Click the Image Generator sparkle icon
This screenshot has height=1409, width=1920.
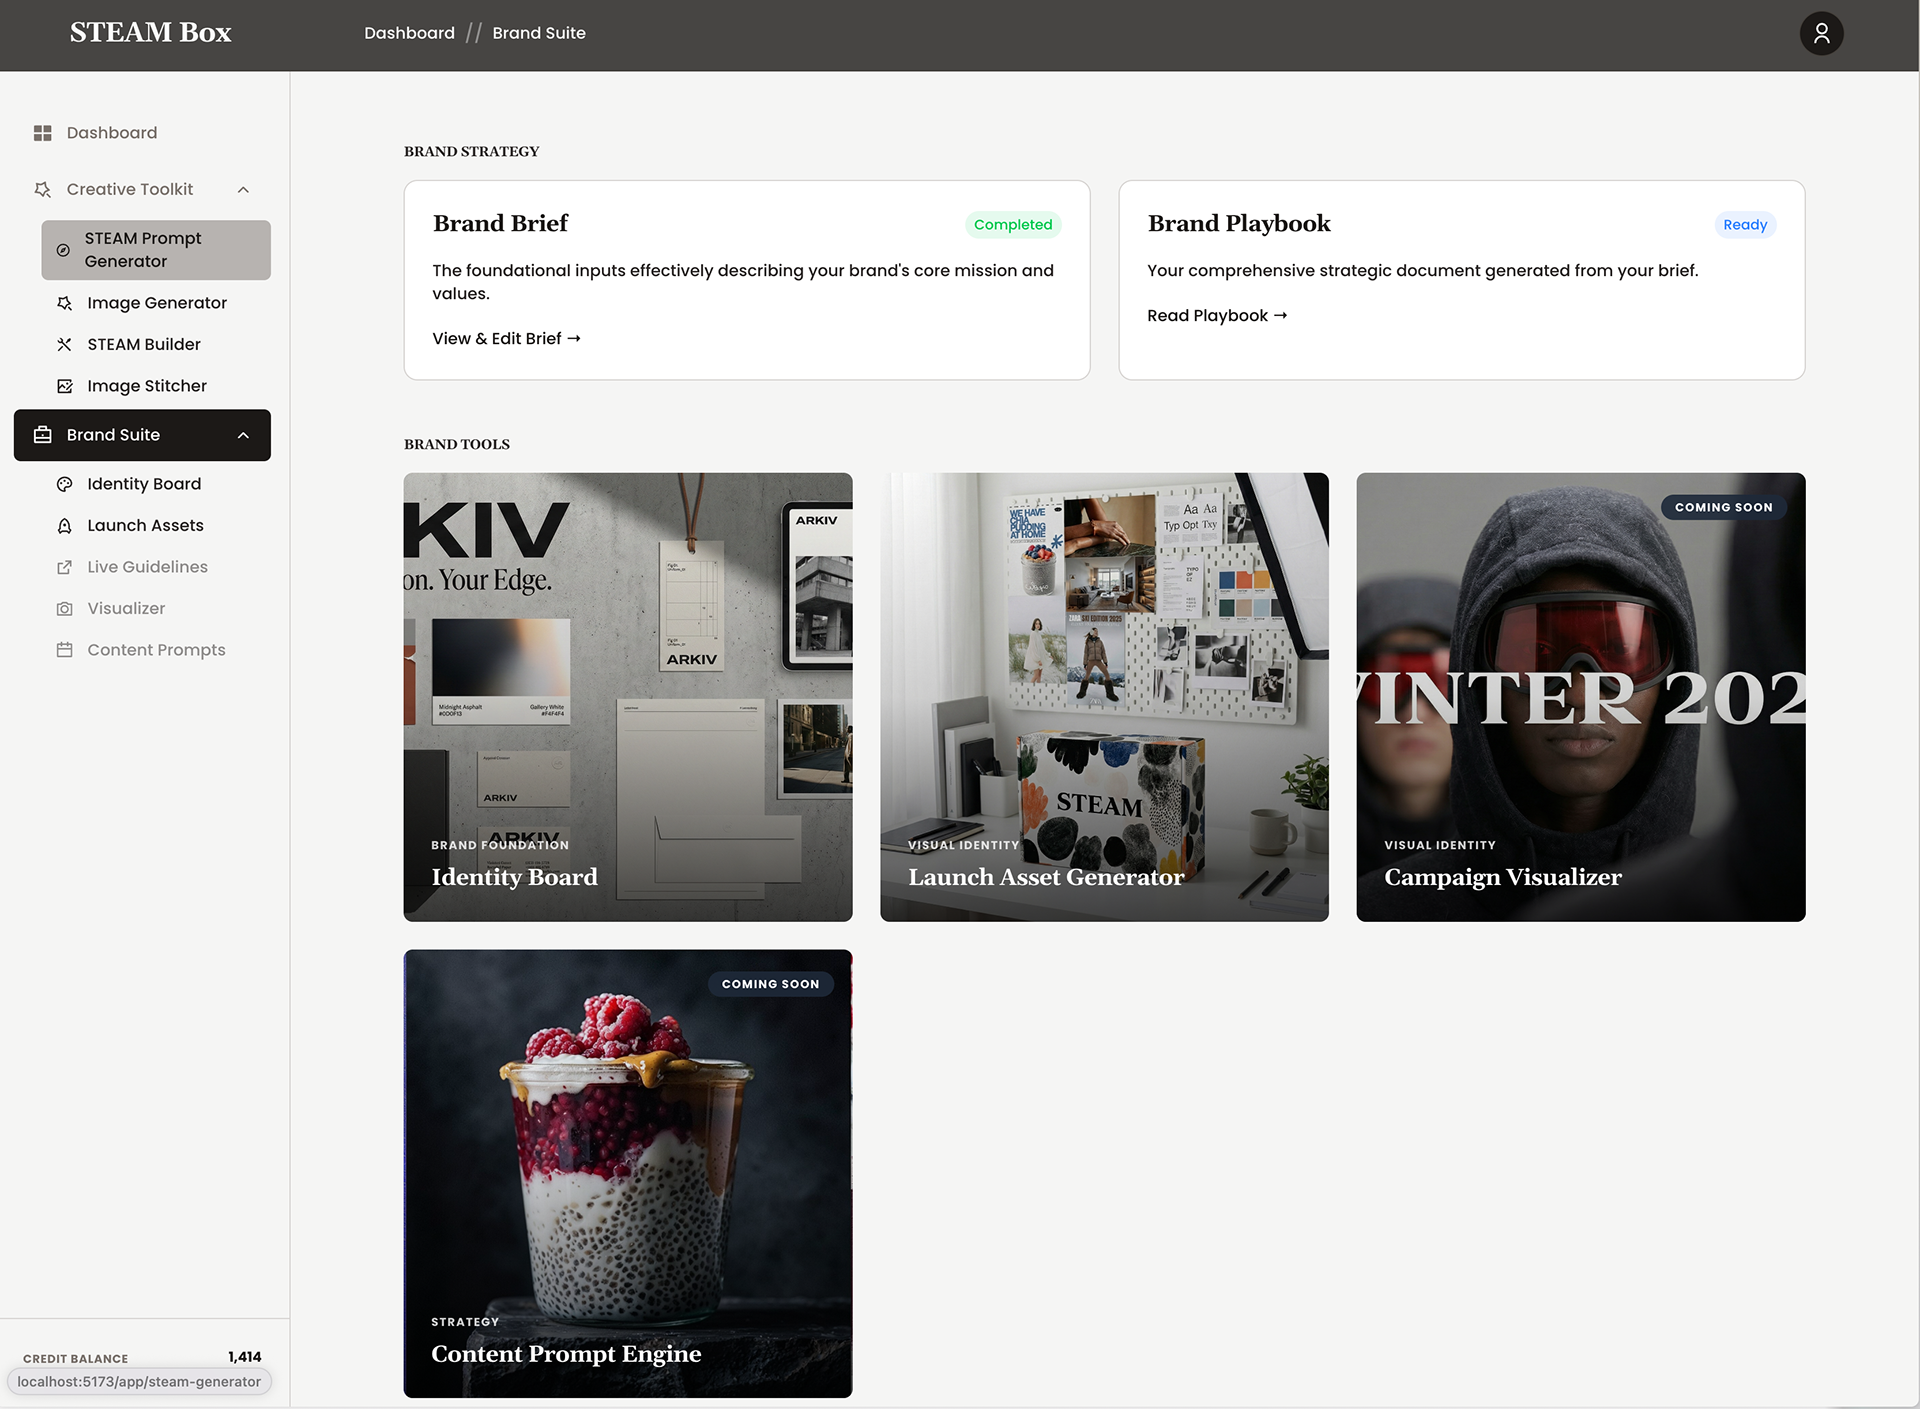pos(65,303)
